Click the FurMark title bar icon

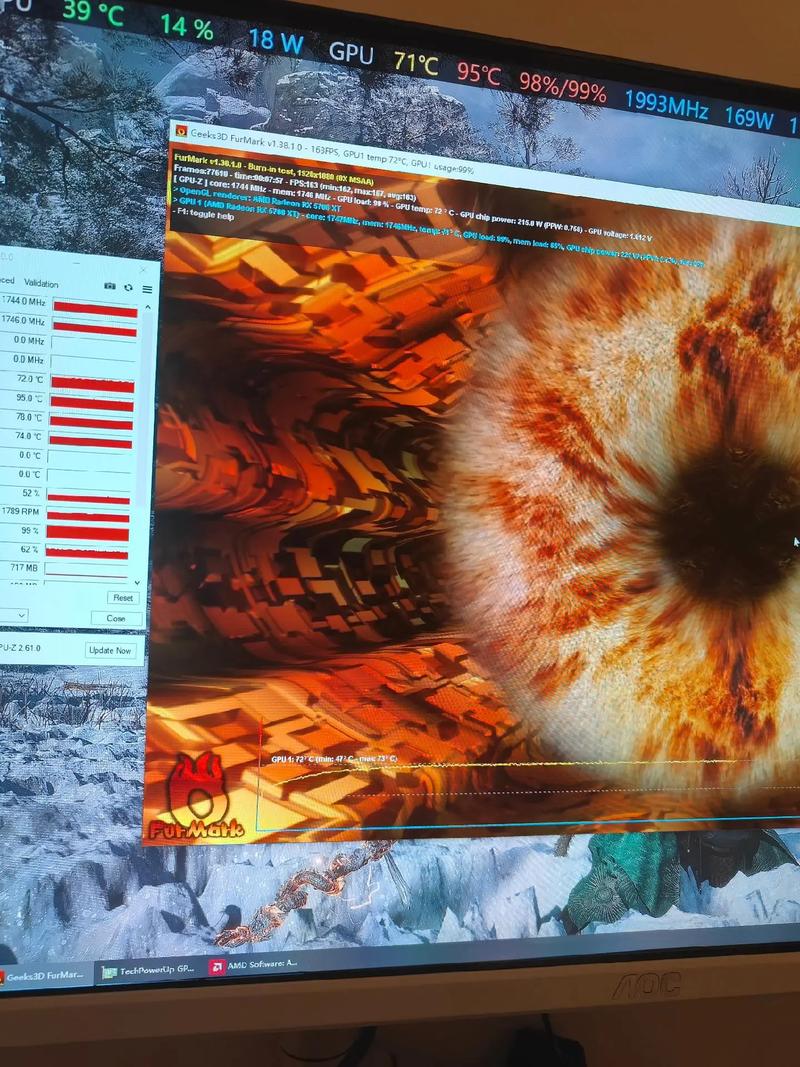(180, 130)
